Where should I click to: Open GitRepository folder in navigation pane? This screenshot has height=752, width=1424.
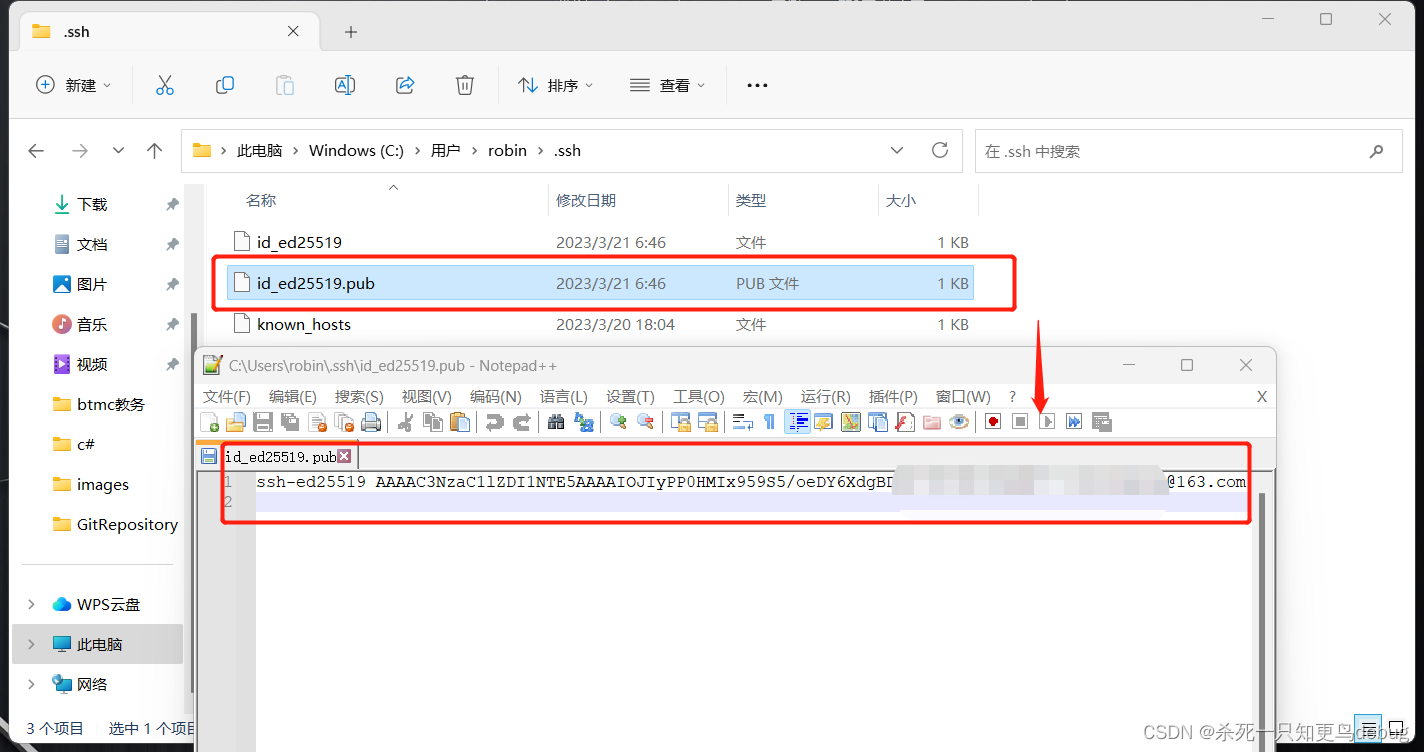[127, 524]
